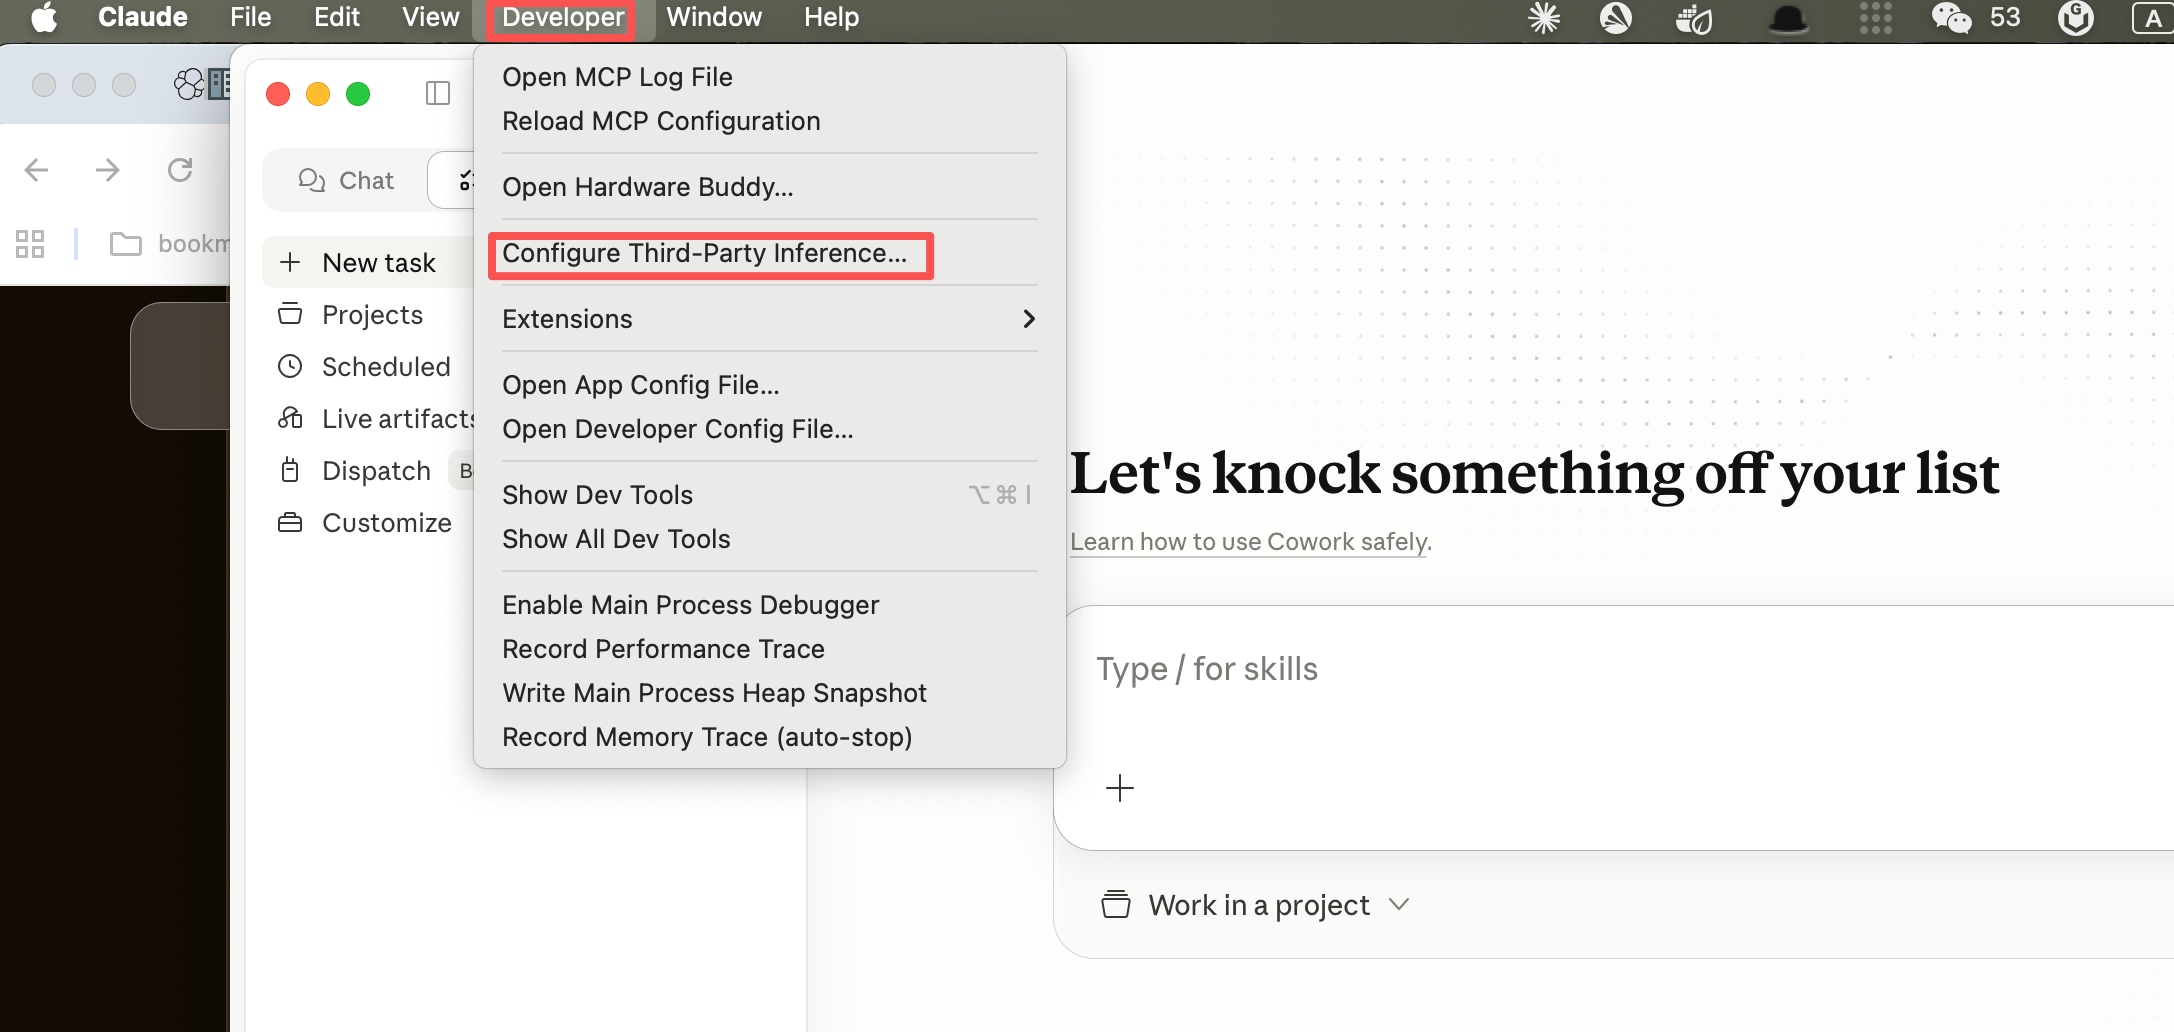Click the Projects box icon
The image size is (2174, 1032).
click(290, 314)
